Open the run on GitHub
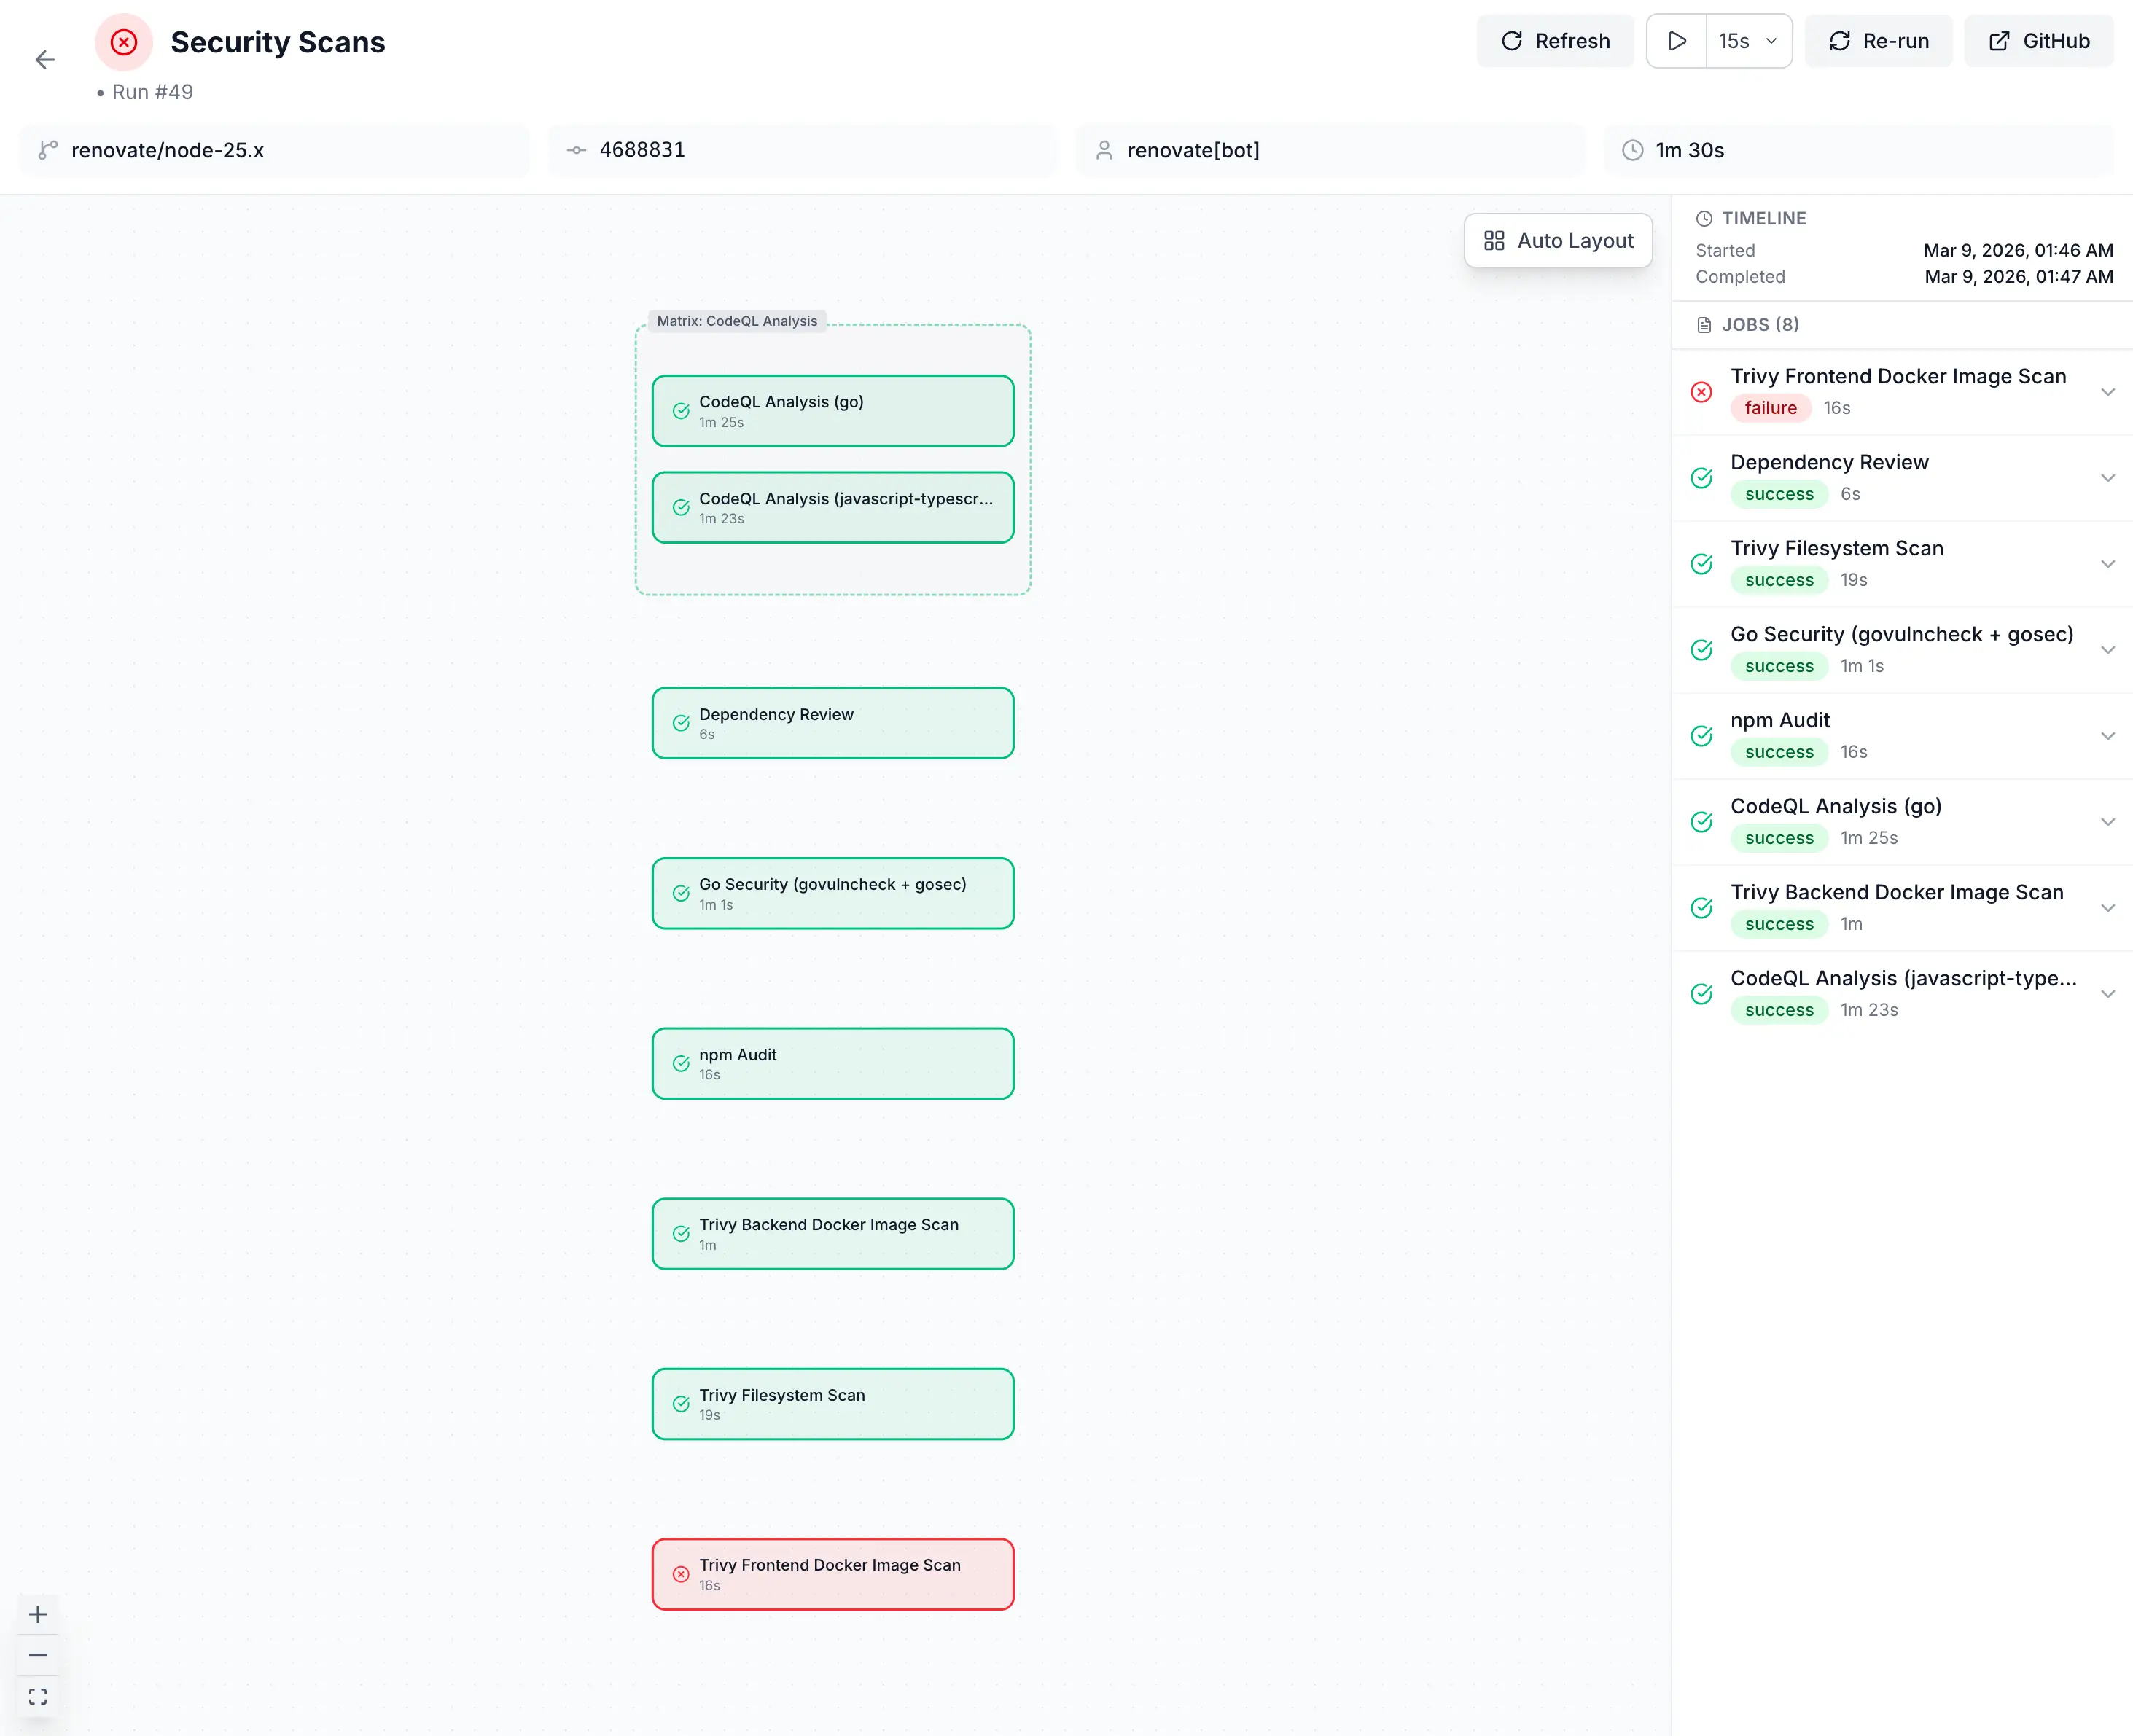The height and width of the screenshot is (1736, 2133). (x=2038, y=41)
